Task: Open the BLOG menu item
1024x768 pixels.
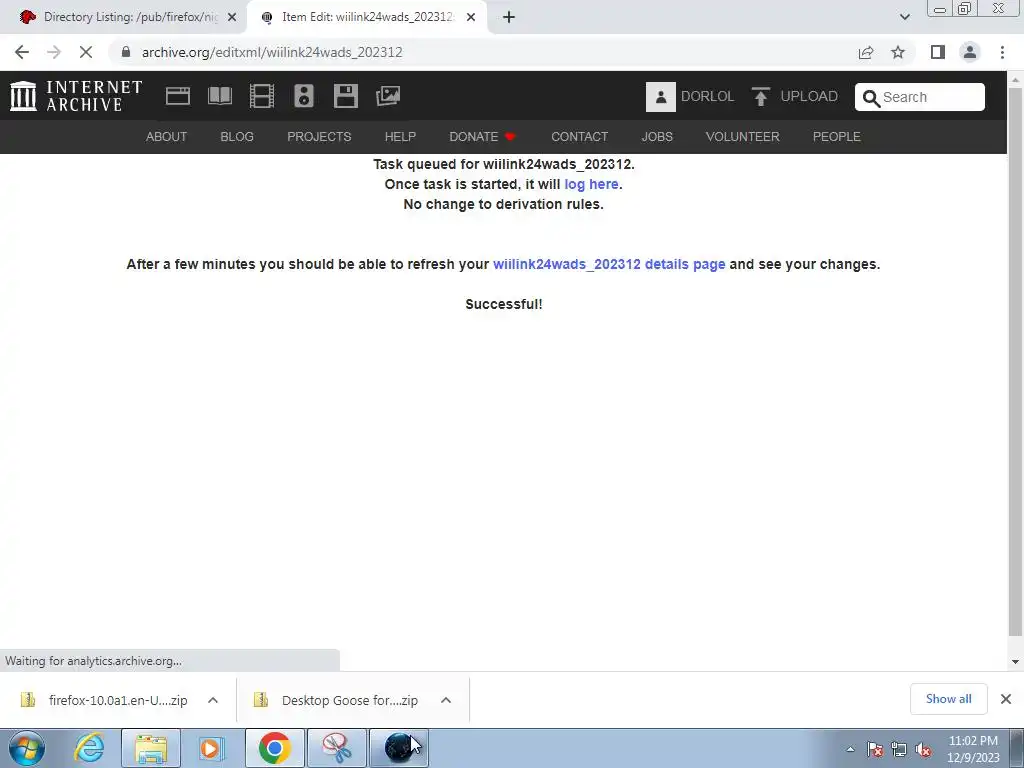Action: pyautogui.click(x=237, y=136)
